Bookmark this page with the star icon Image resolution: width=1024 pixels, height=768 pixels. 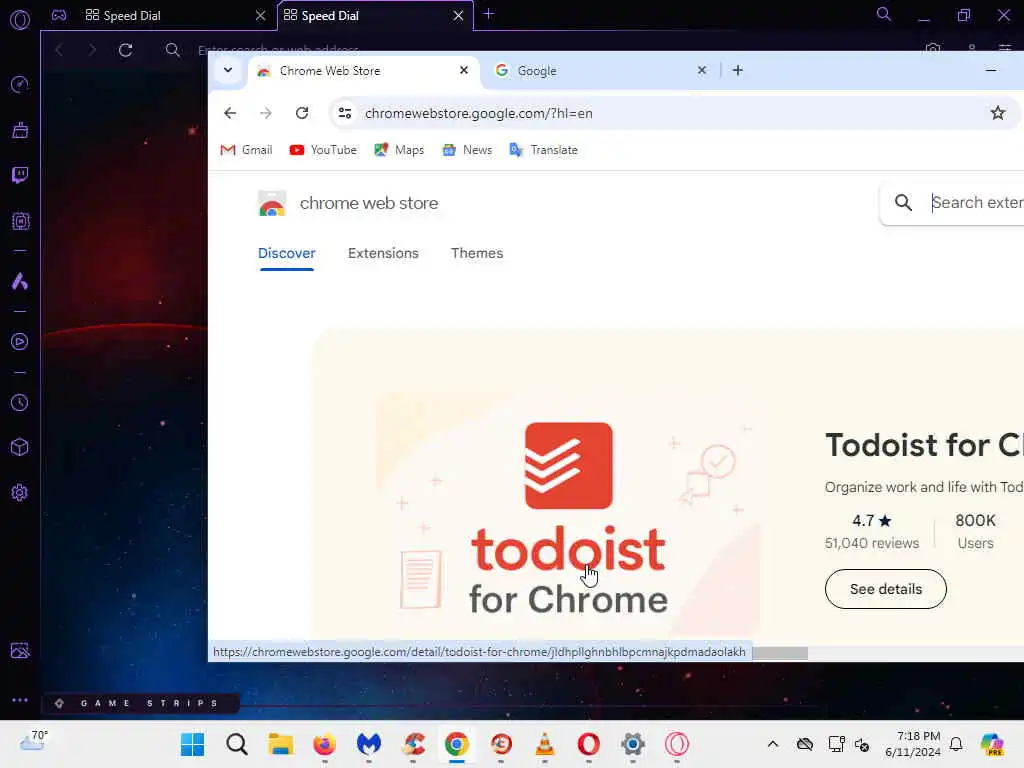tap(998, 113)
